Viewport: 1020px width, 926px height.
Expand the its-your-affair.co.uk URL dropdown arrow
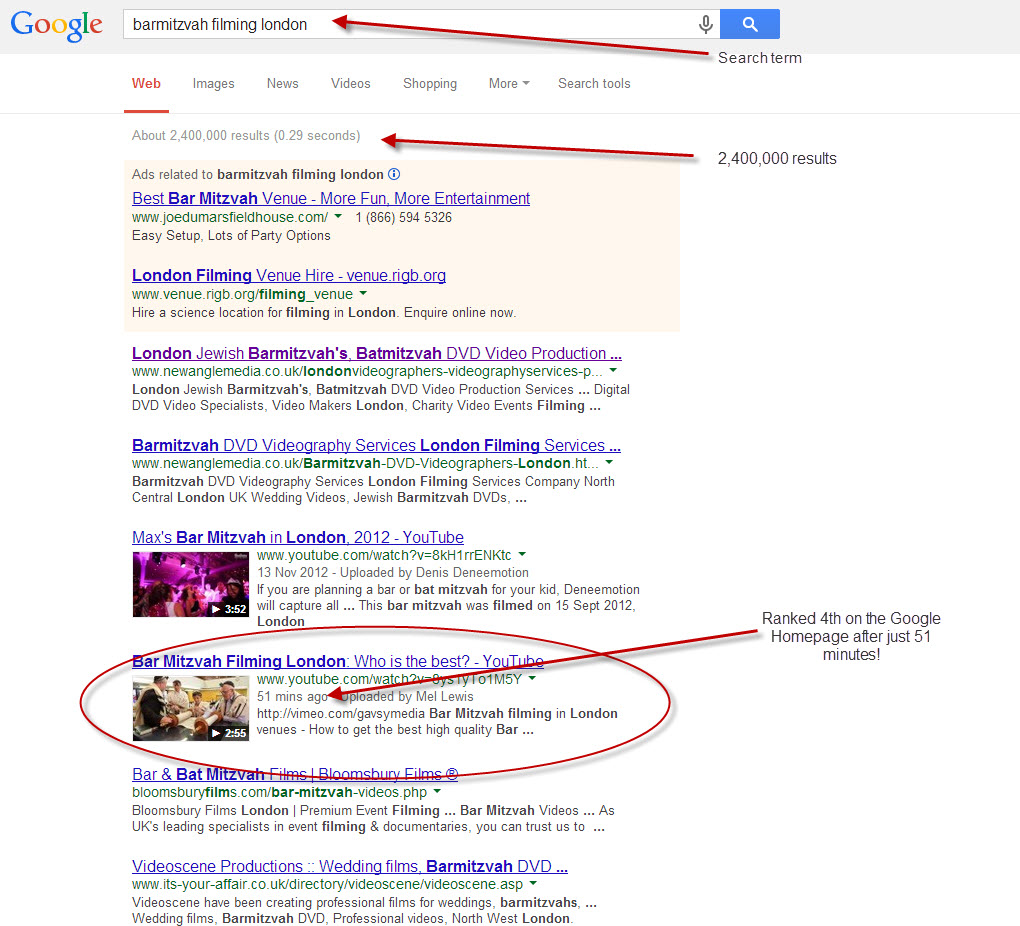[533, 883]
